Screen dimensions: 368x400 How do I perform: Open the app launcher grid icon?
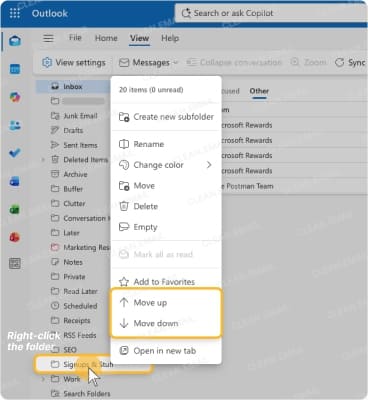coord(15,13)
